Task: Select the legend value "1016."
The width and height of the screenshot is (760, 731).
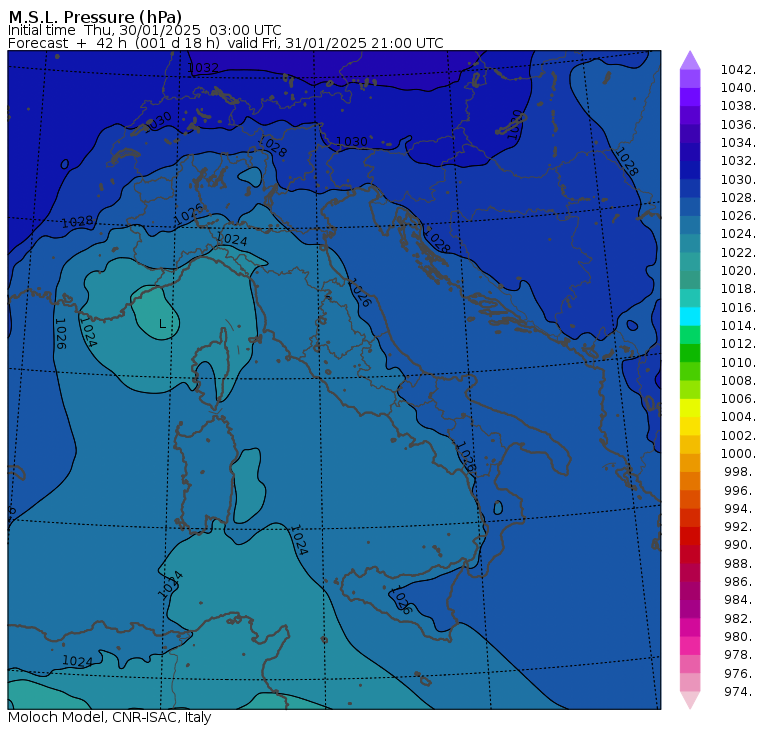Action: point(739,307)
